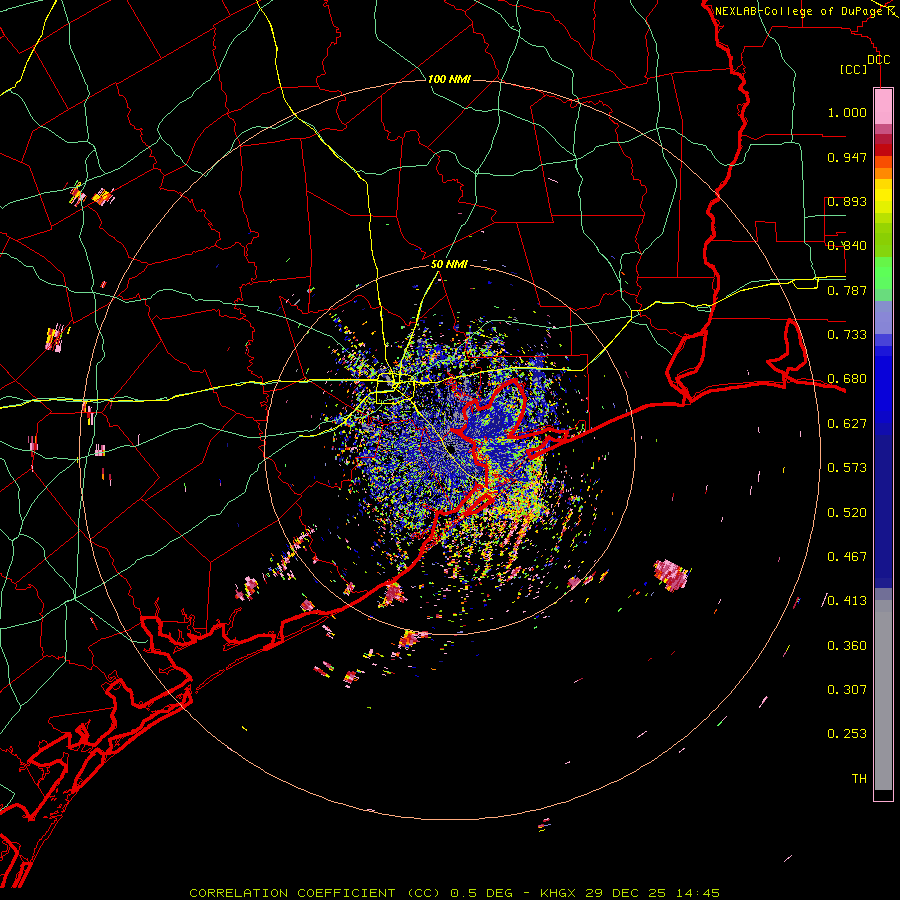Click the 50 NMI range ring label
The width and height of the screenshot is (900, 900).
click(x=449, y=265)
